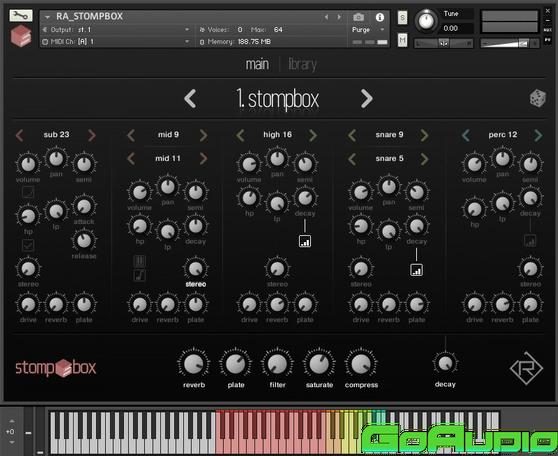Select previous sub 23 sample arrow

coord(20,135)
